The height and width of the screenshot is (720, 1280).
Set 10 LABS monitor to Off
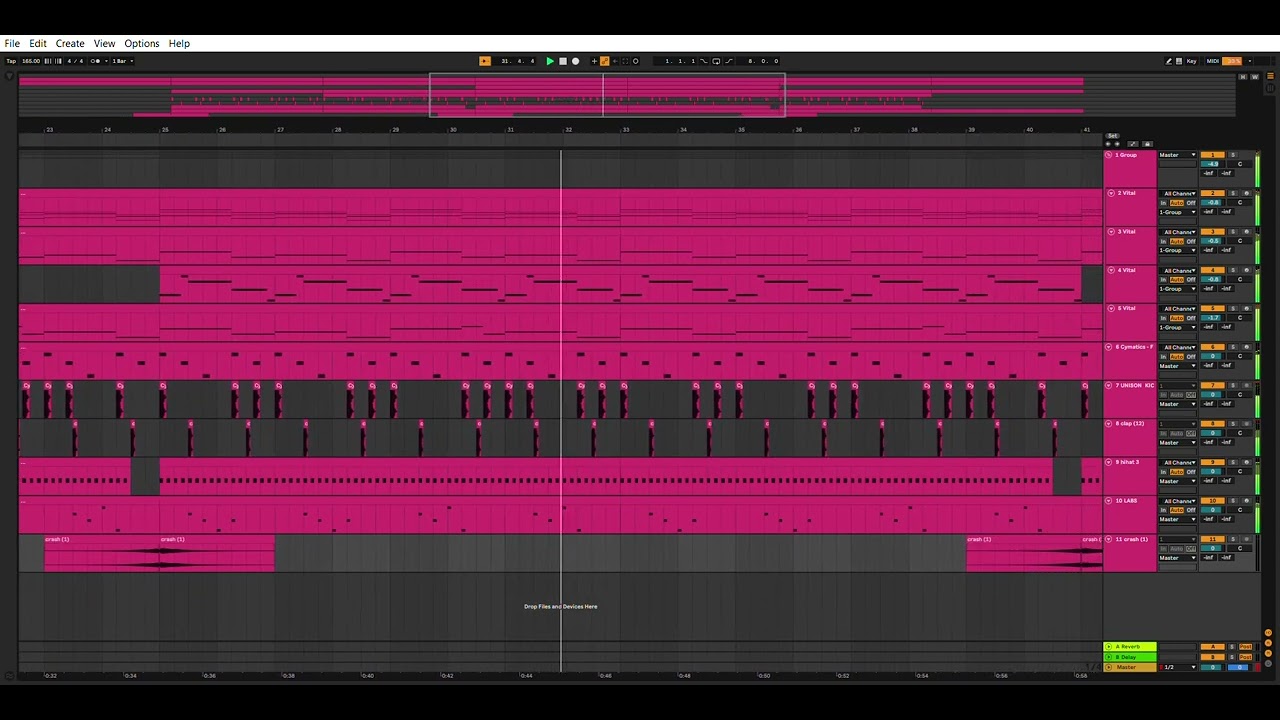(x=1191, y=510)
